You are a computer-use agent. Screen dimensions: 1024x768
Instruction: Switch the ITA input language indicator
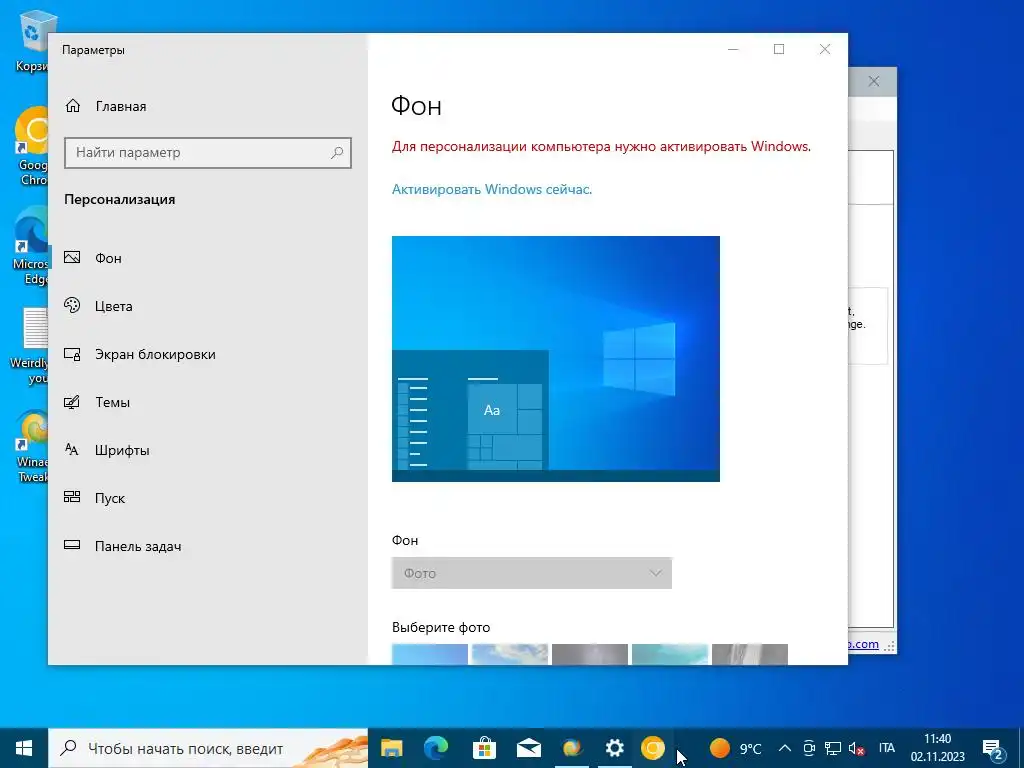point(887,748)
